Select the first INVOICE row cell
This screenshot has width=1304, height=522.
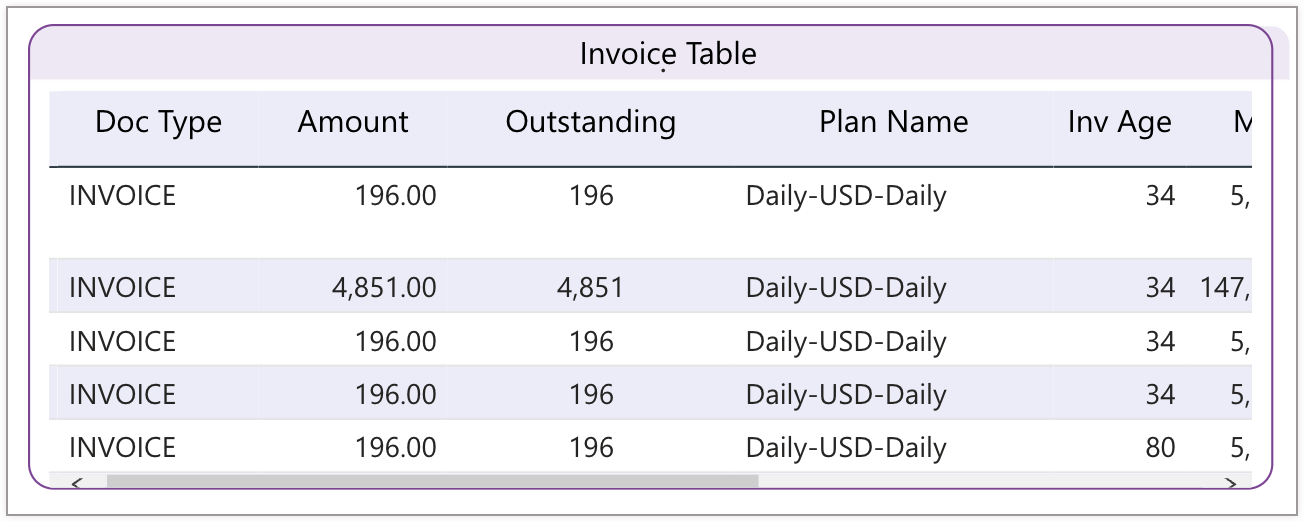pyautogui.click(x=122, y=195)
